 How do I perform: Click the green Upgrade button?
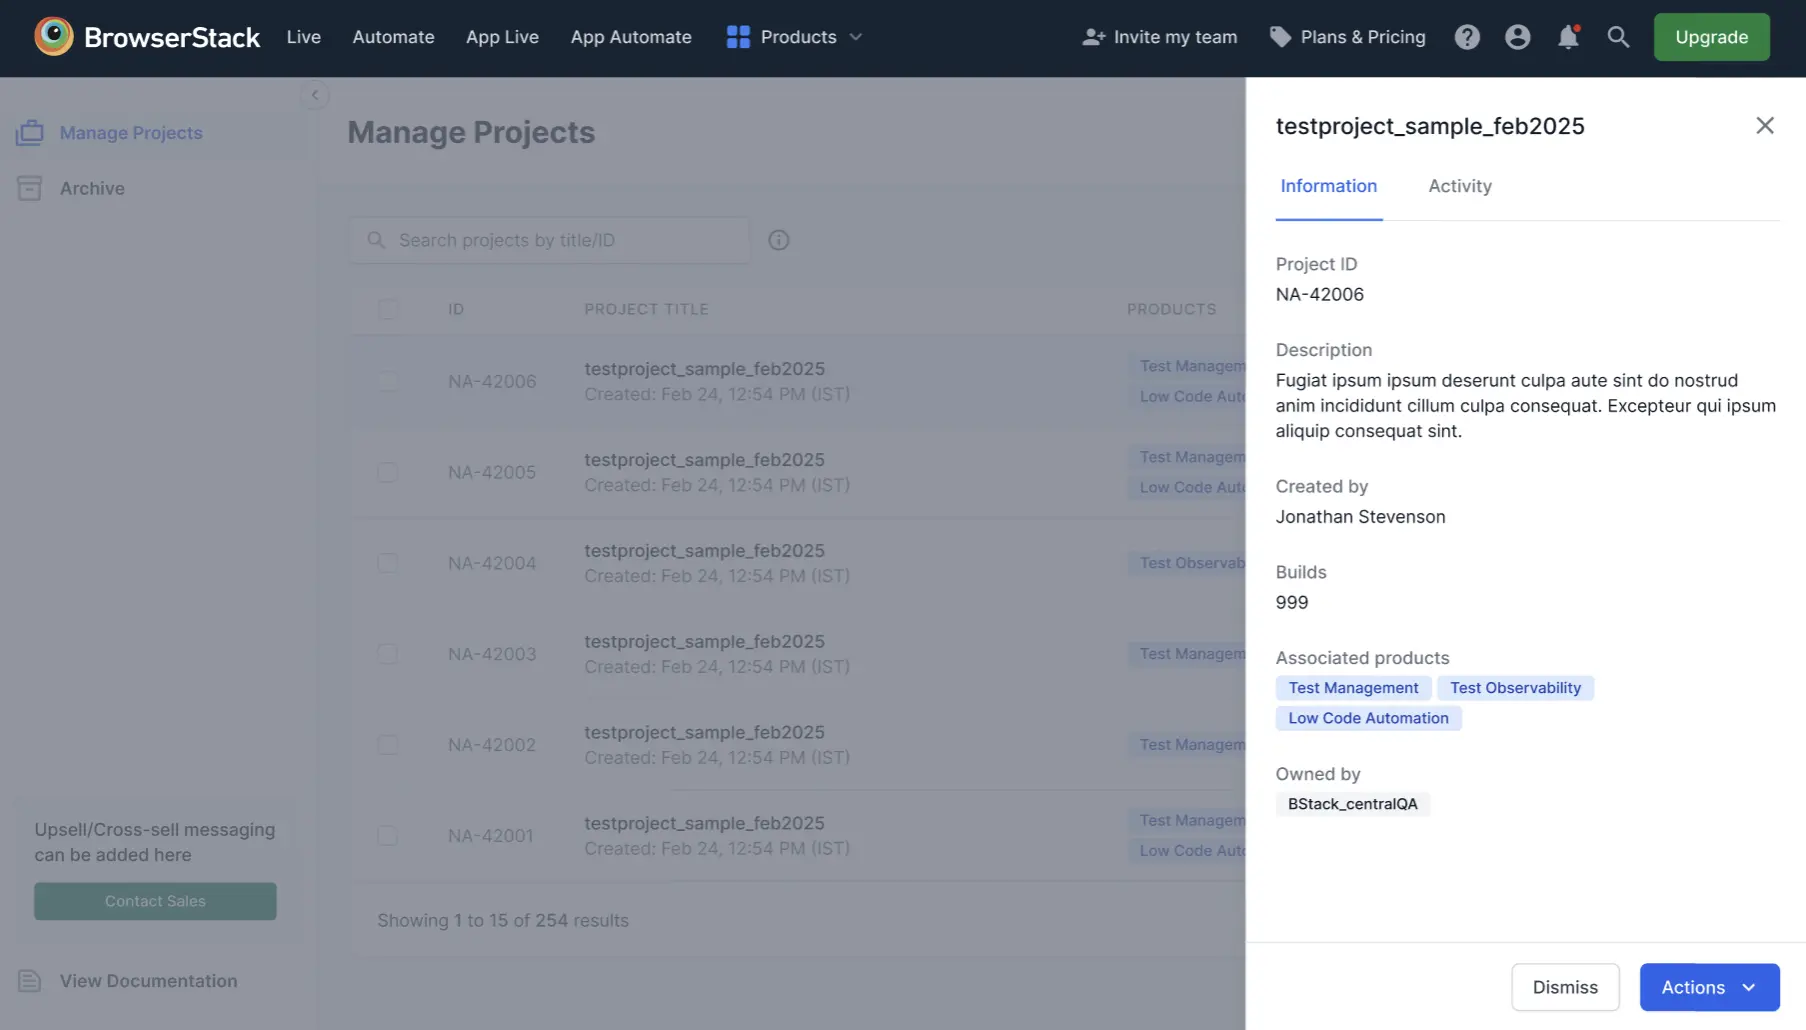pos(1711,37)
